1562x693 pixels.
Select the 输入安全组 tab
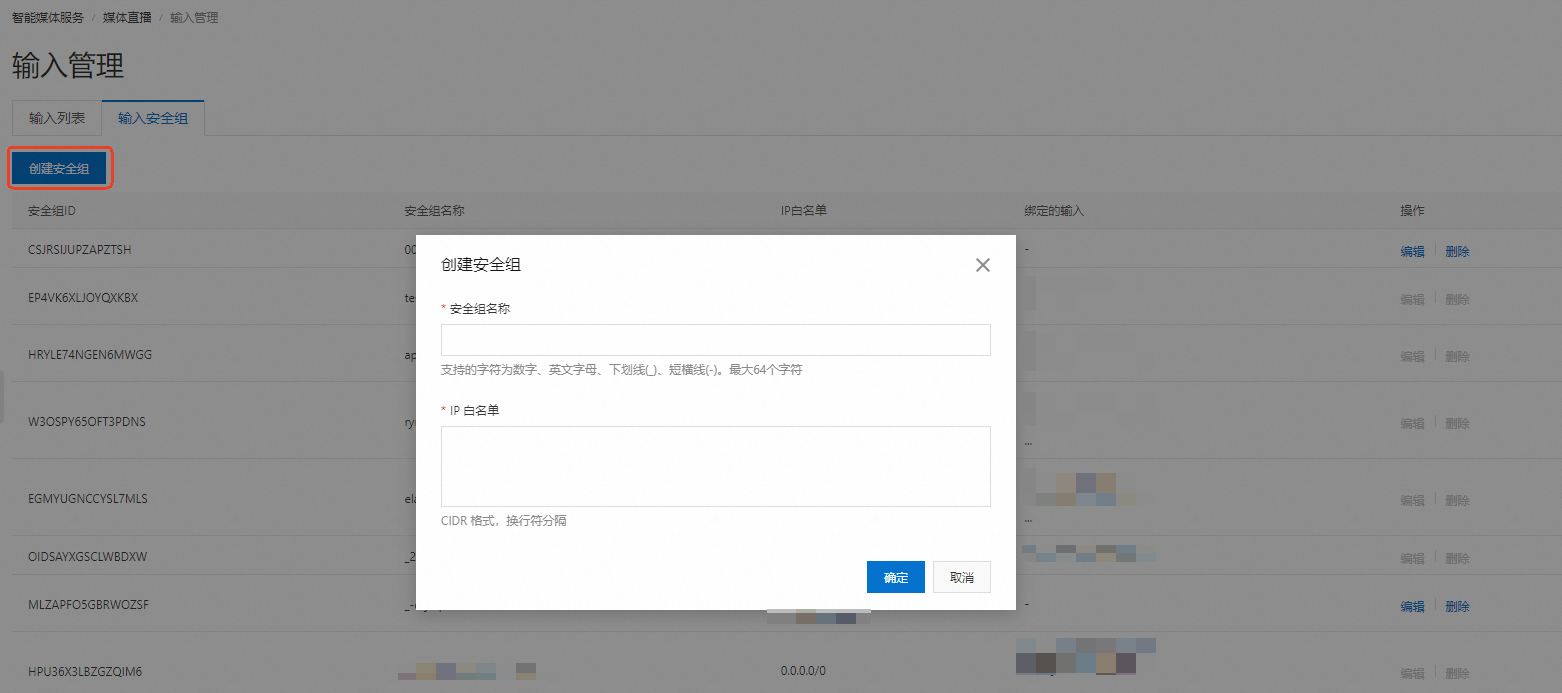point(152,118)
